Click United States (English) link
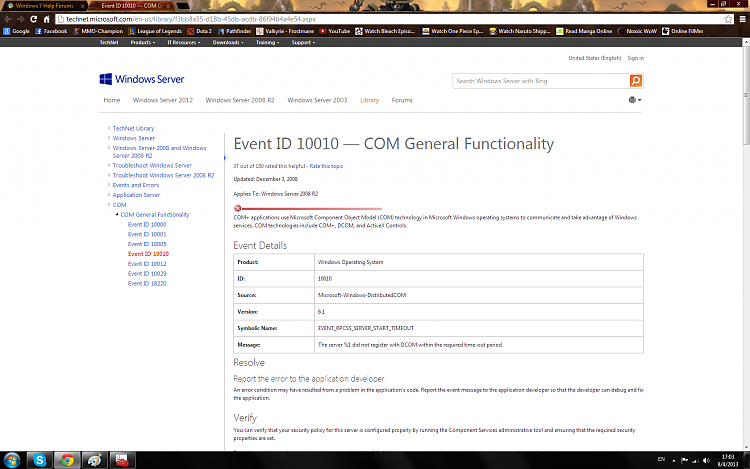The width and height of the screenshot is (750, 469). [x=595, y=58]
